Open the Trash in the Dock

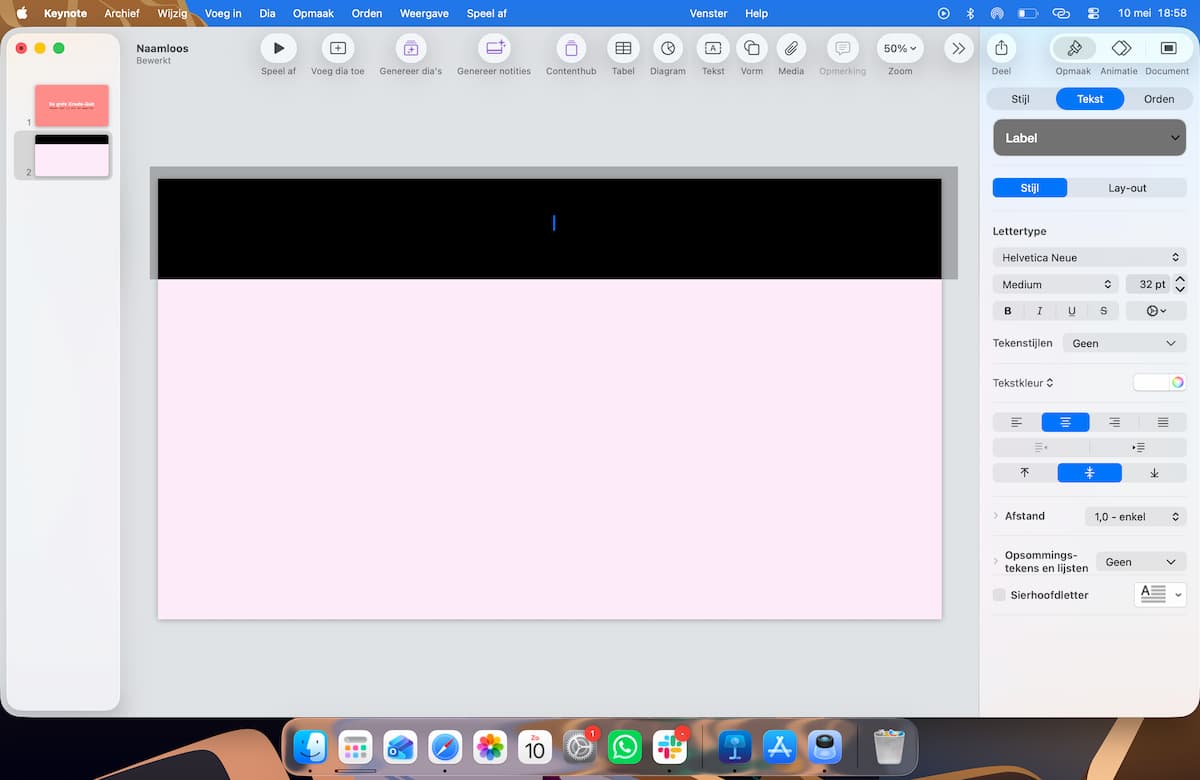[889, 747]
